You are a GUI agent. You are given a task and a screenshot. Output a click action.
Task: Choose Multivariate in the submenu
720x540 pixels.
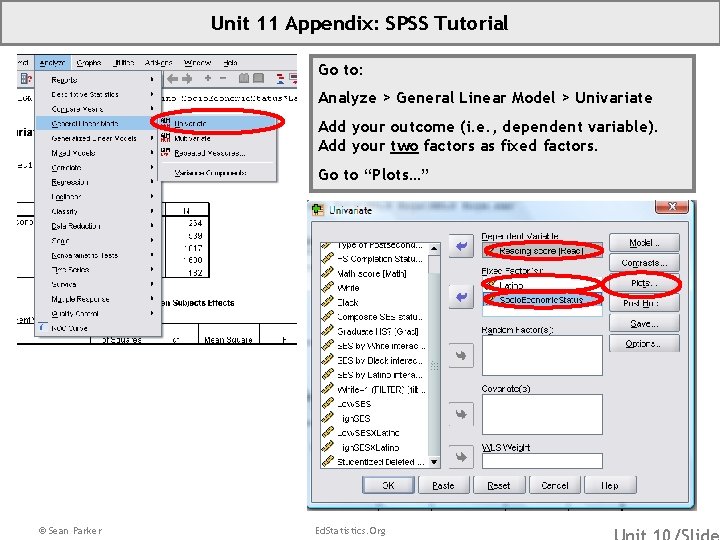pos(218,138)
